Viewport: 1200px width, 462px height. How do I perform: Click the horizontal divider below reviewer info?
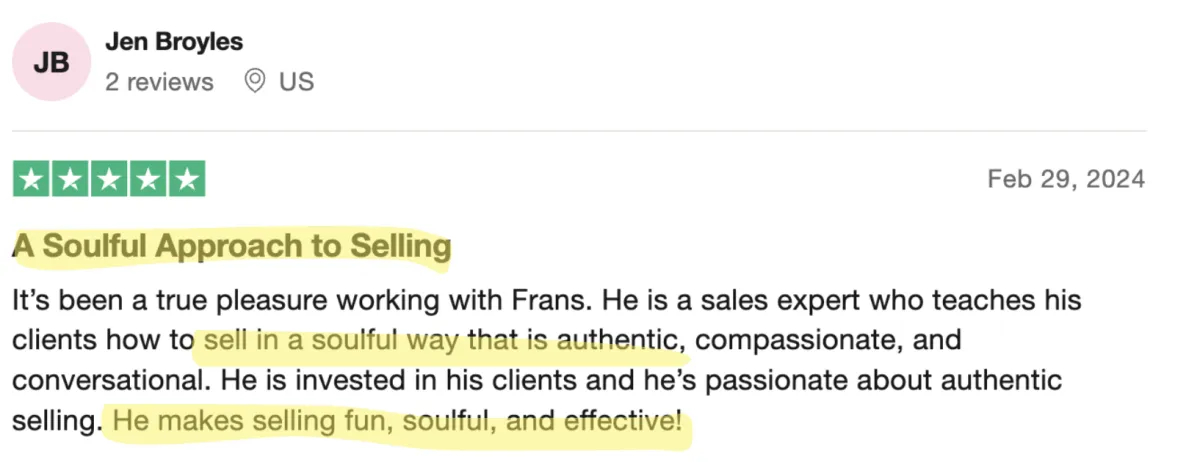(x=578, y=130)
